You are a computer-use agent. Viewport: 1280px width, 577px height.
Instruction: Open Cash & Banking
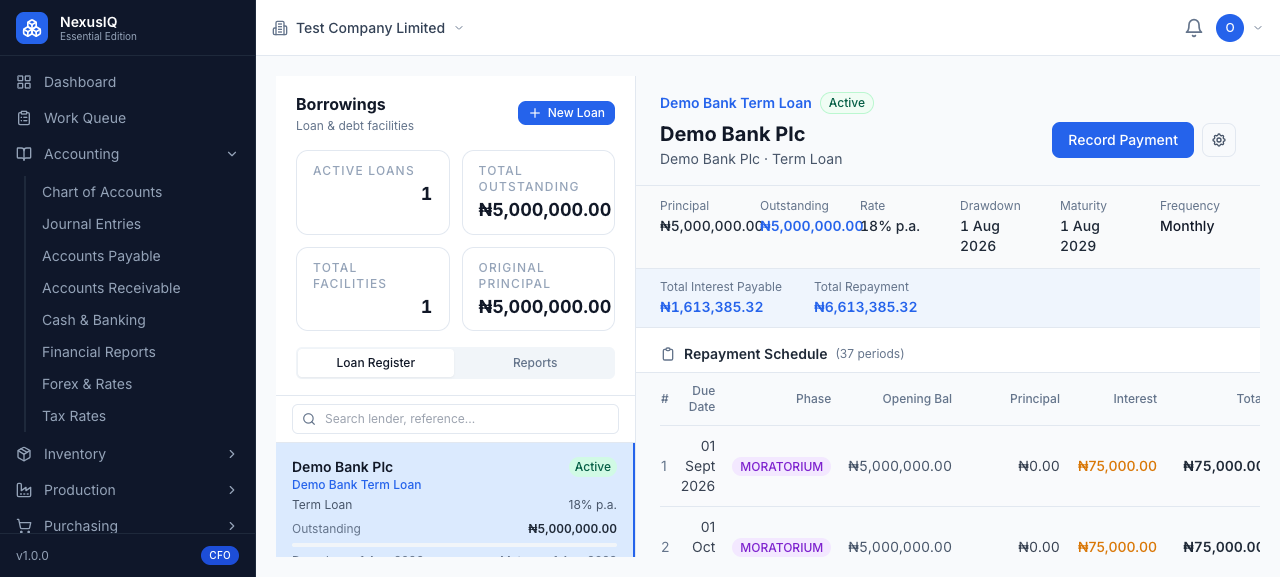click(94, 320)
